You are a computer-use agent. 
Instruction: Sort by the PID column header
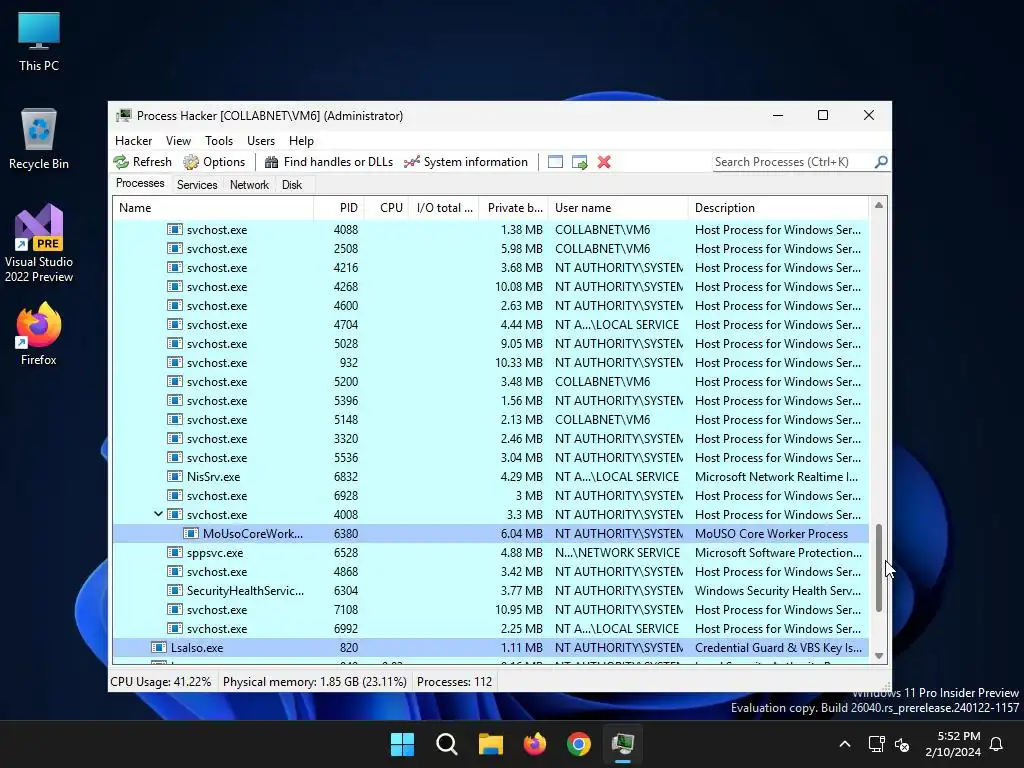point(338,208)
